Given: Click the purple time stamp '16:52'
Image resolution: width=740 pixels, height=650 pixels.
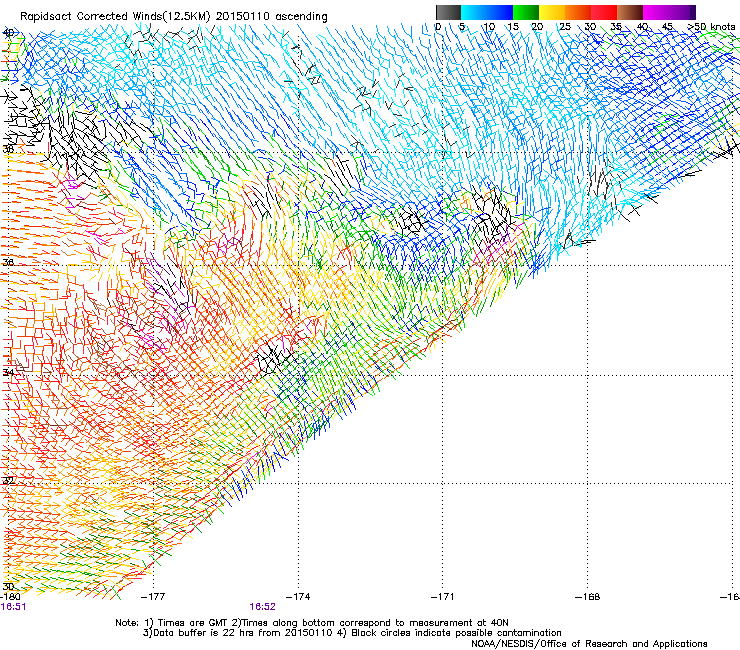Looking at the screenshot, I should 262,607.
